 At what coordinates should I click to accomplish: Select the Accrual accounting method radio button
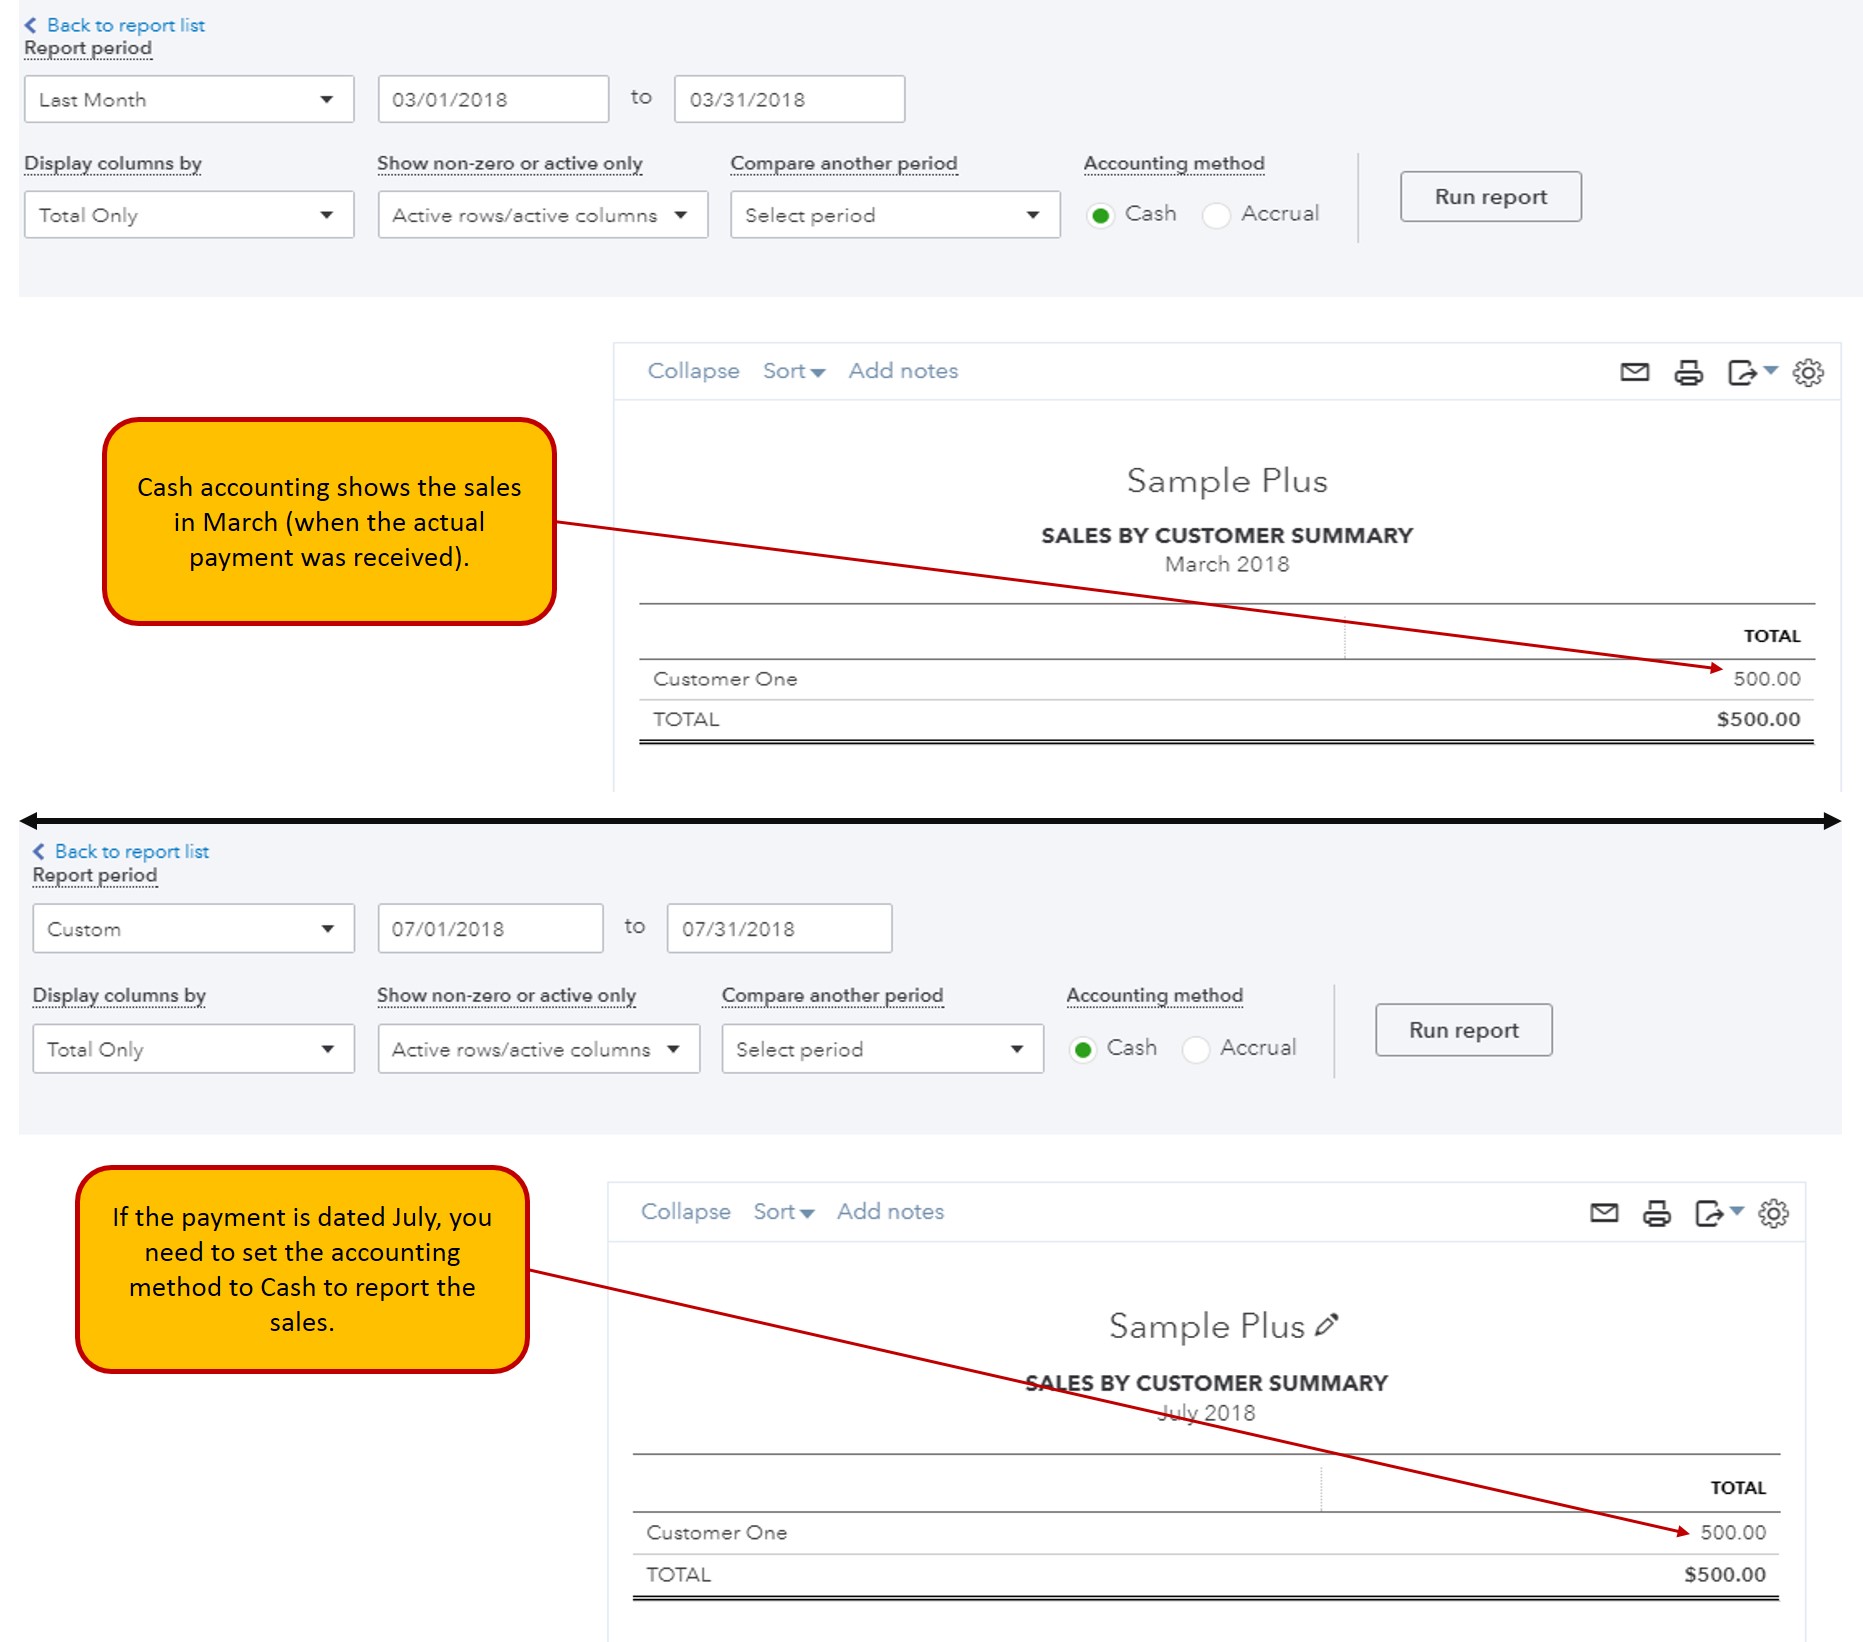pos(1216,214)
